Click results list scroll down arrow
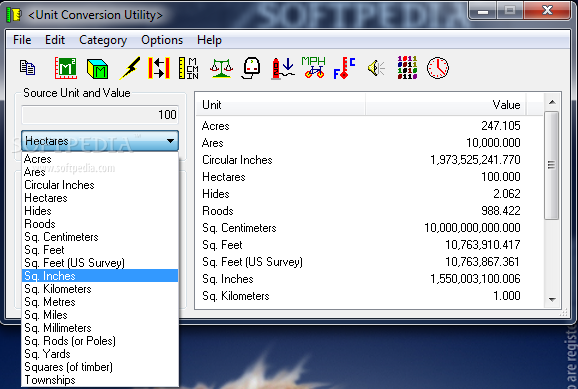Screen dimensions: 578x389 coord(552,299)
